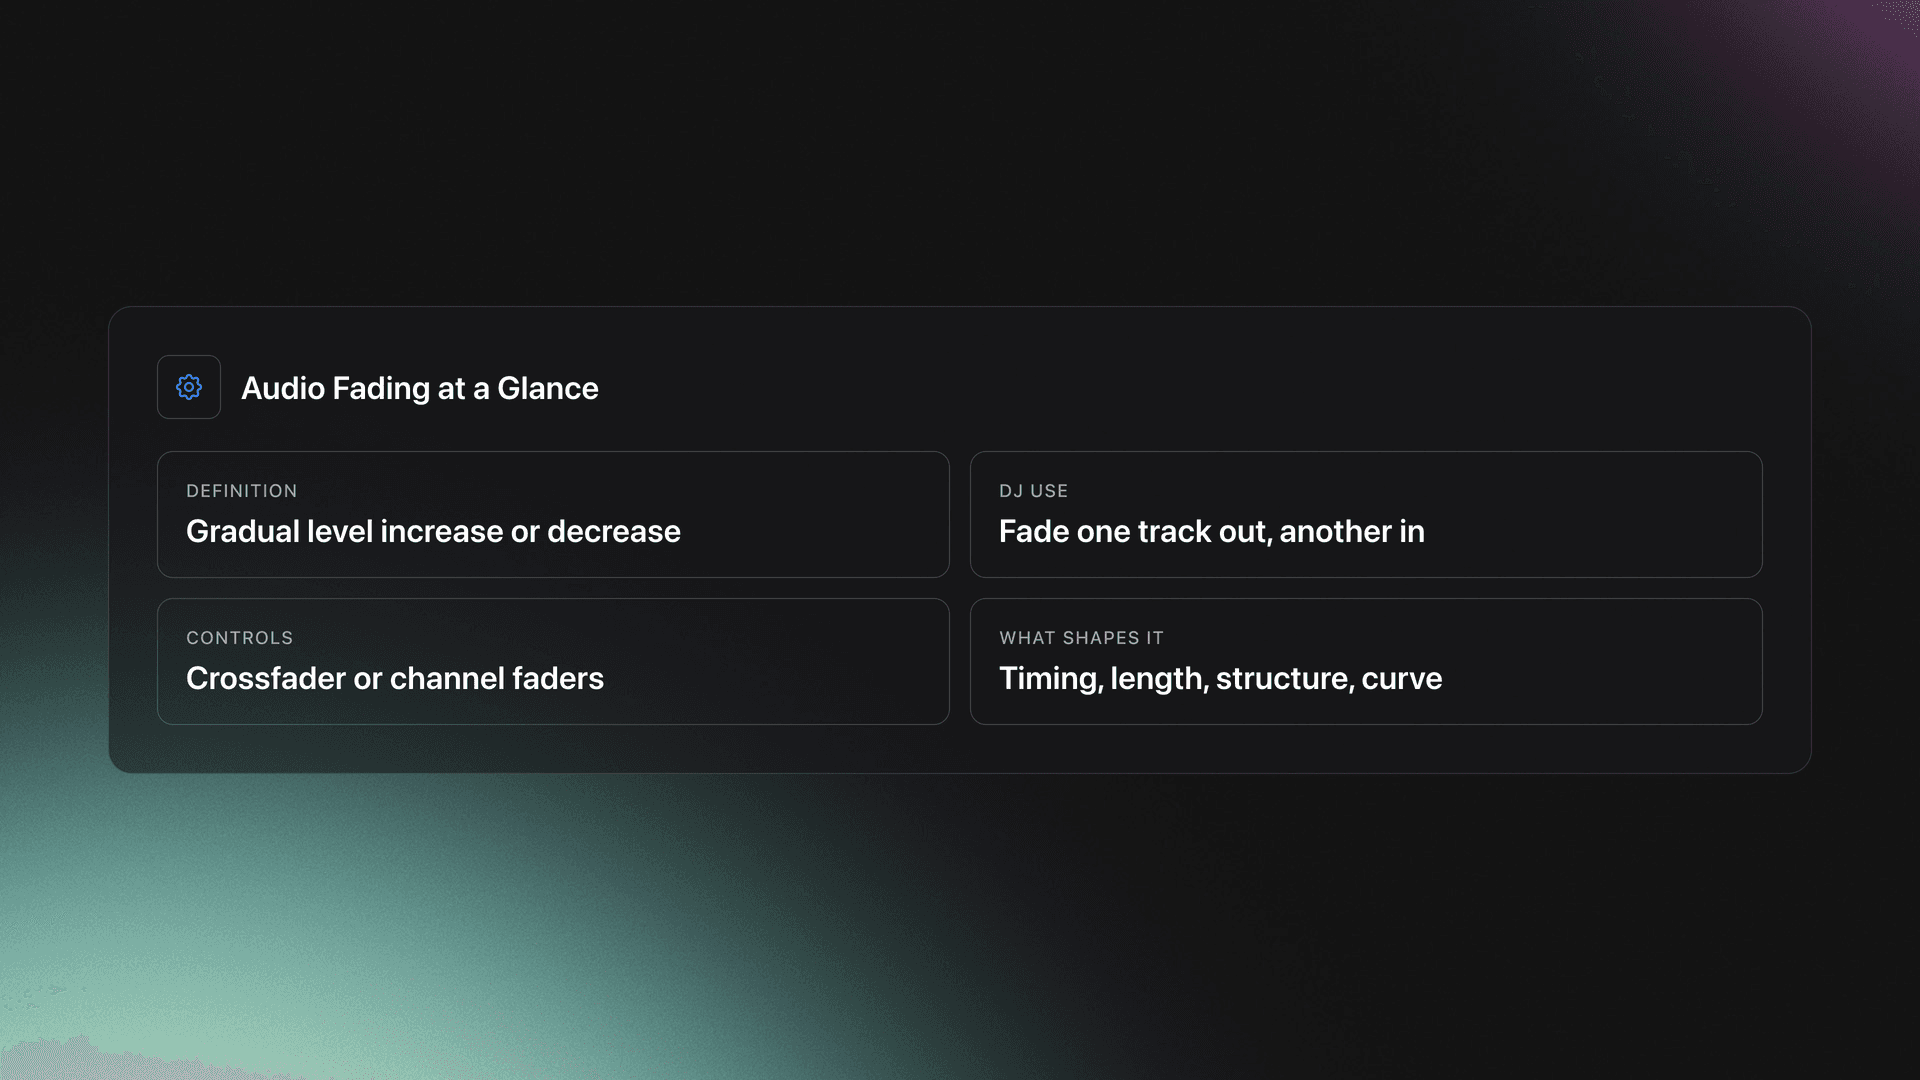Click "Crossfader or channel faders" text
The width and height of the screenshot is (1920, 1080).
click(394, 678)
